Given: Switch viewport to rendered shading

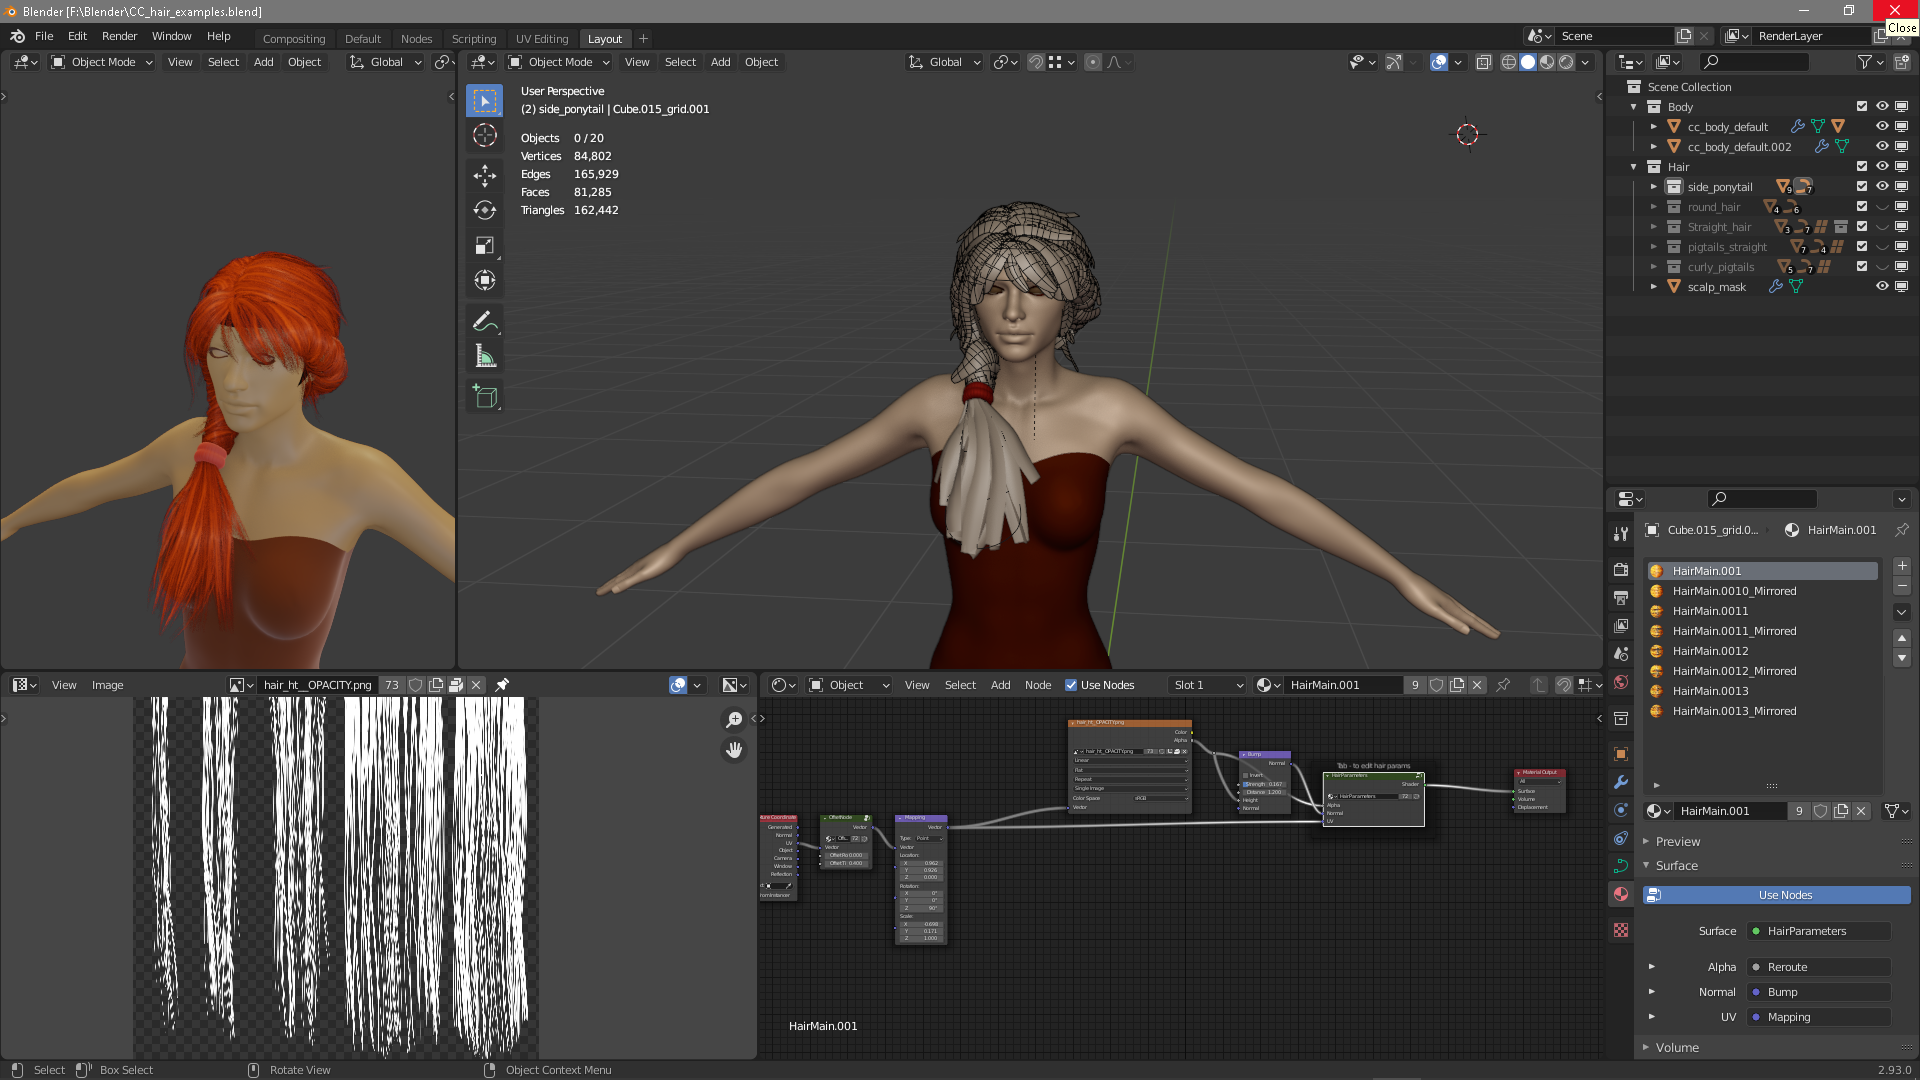Looking at the screenshot, I should coord(1566,62).
